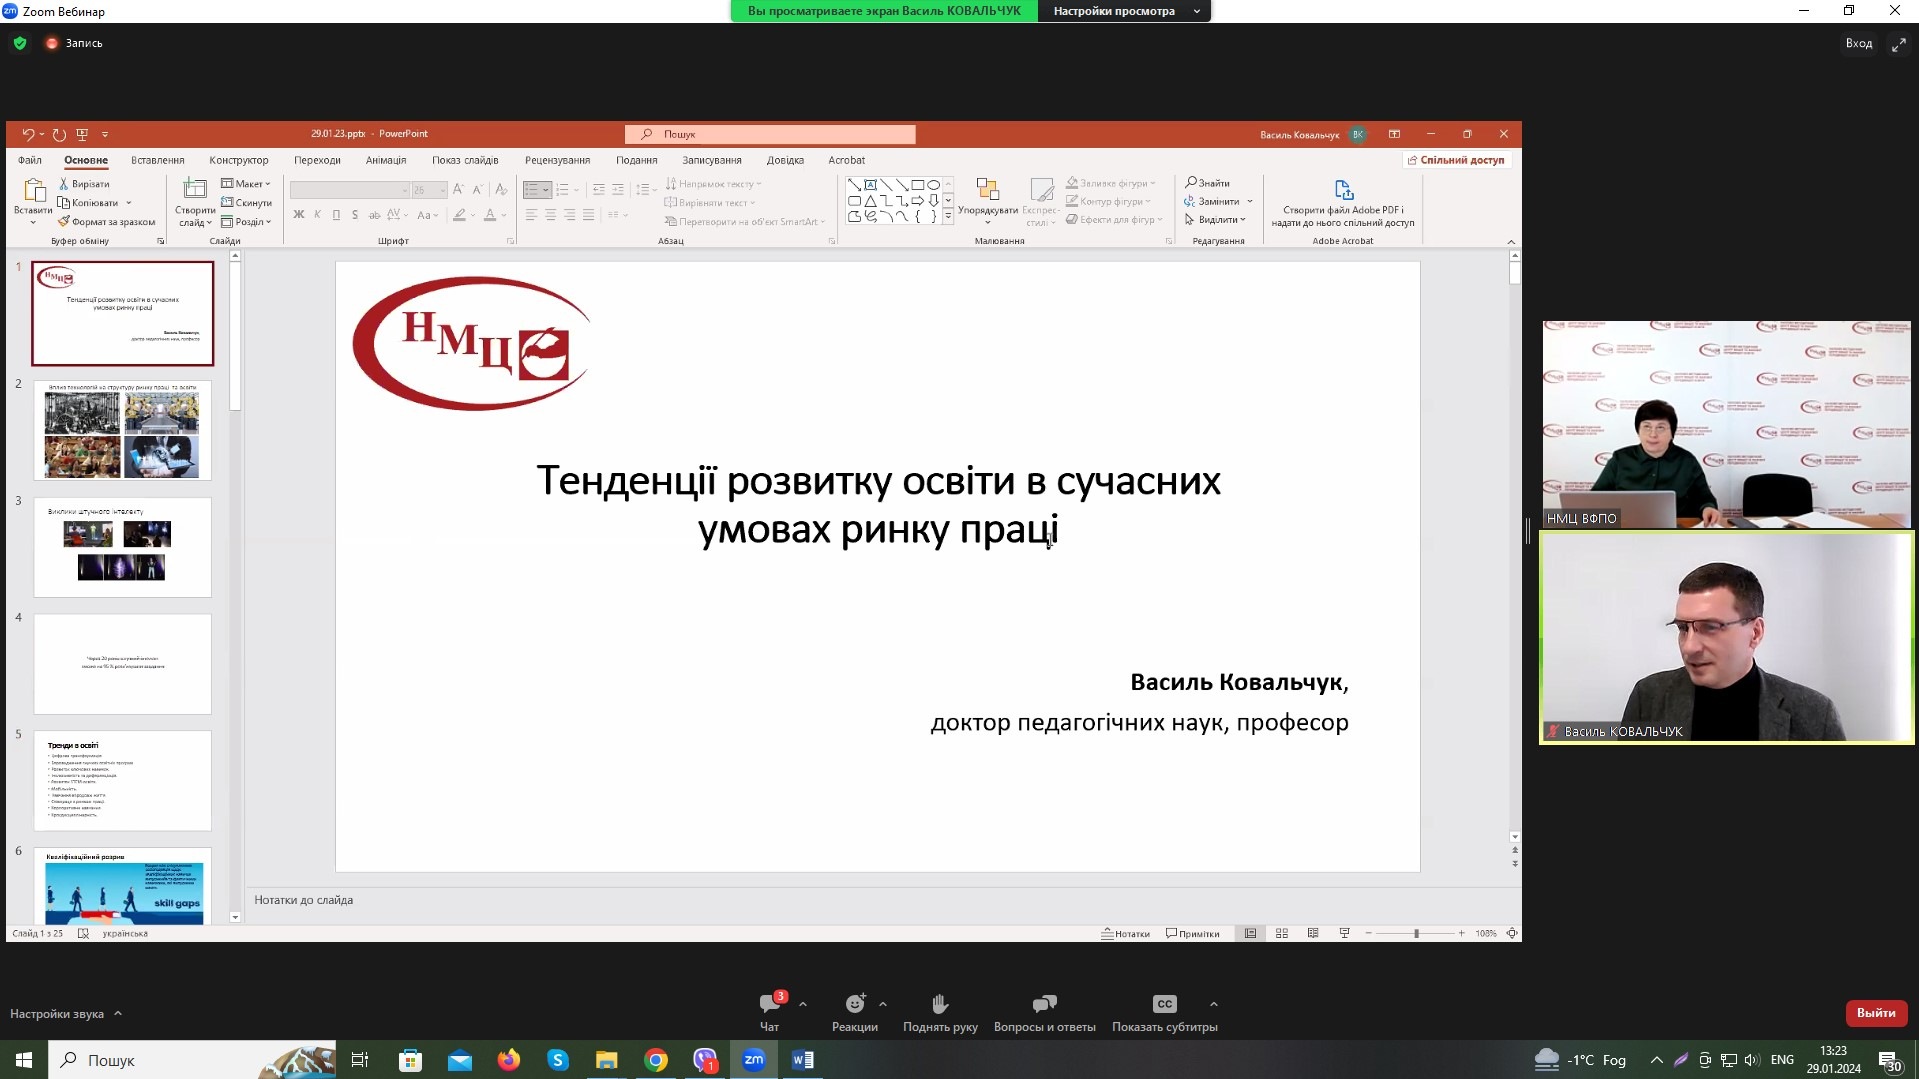The image size is (1919, 1079).
Task: Click the Упорядкувати arrange icon
Action: click(x=987, y=191)
